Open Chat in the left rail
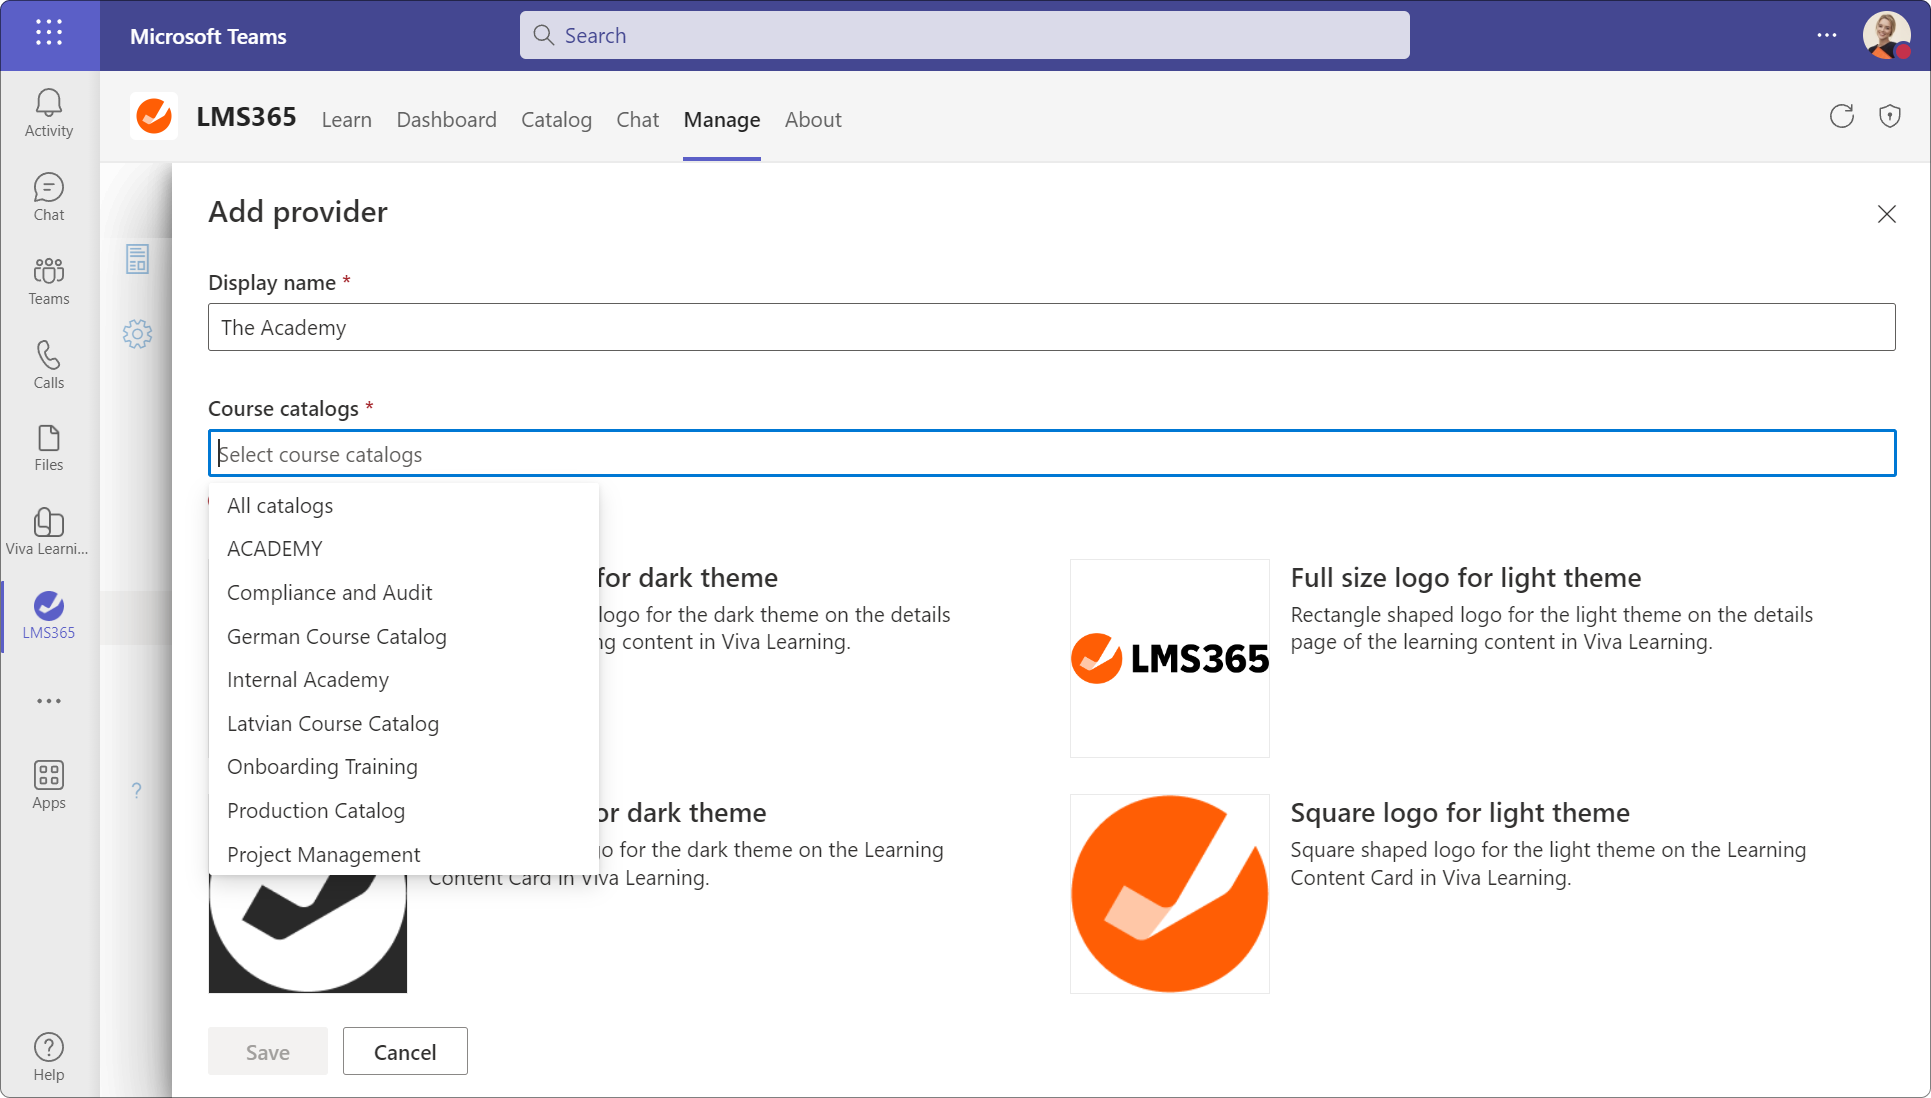1931x1098 pixels. pyautogui.click(x=49, y=197)
